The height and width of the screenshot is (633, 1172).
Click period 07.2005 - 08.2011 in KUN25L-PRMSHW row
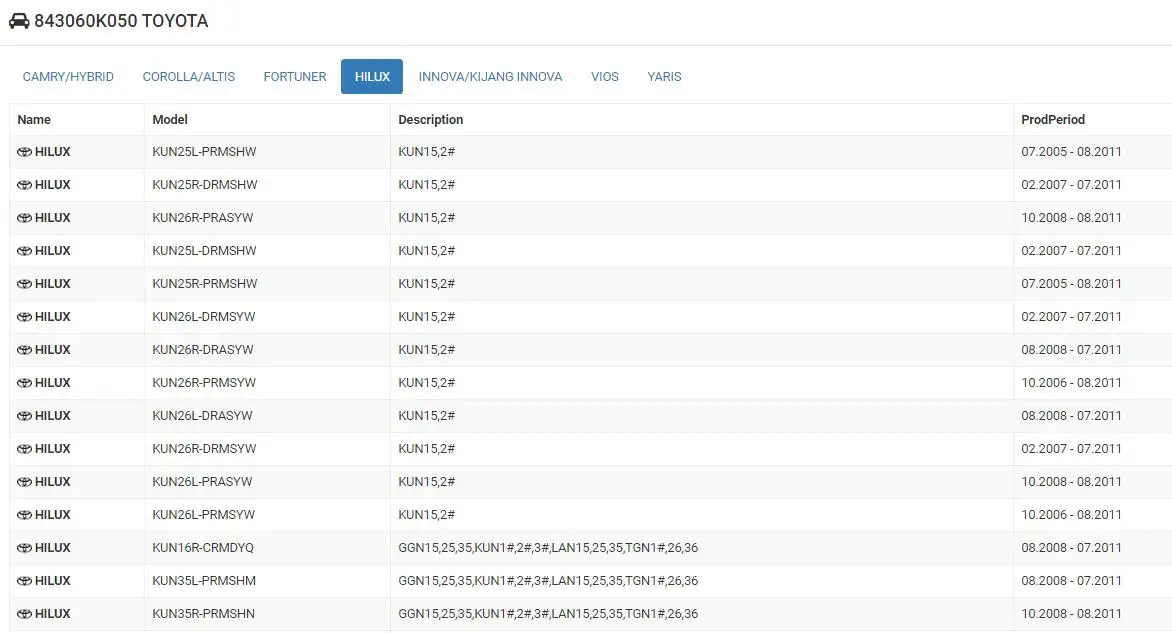pyautogui.click(x=1071, y=152)
